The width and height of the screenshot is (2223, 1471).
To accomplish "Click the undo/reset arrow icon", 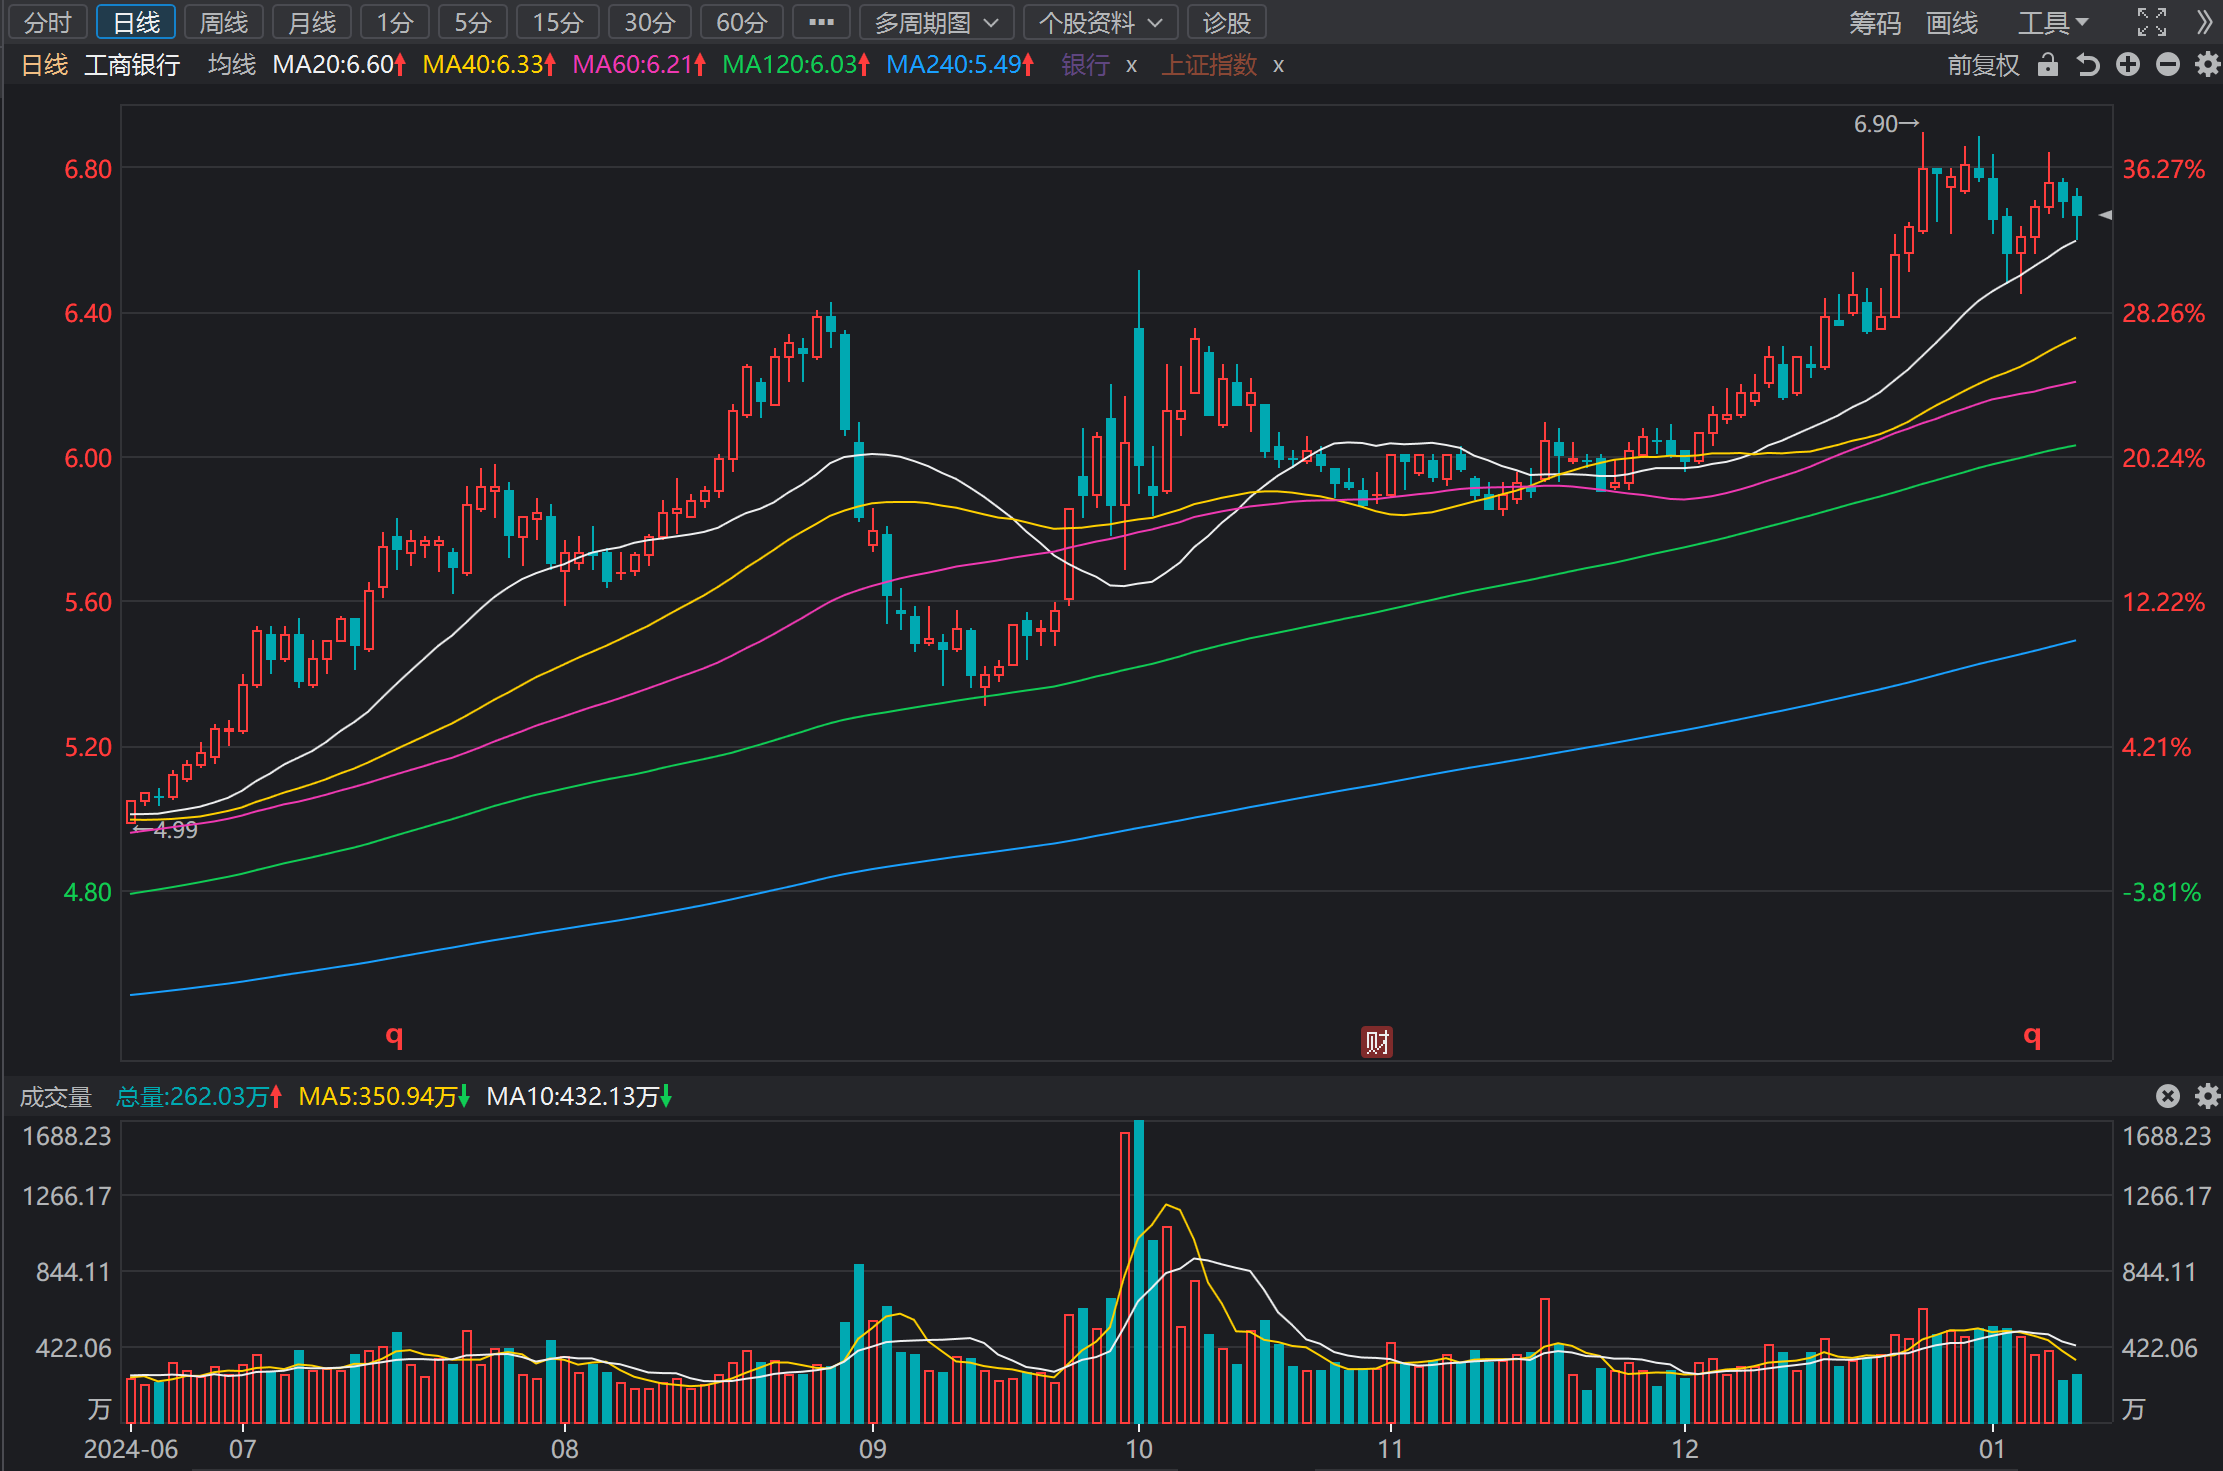I will click(2088, 65).
